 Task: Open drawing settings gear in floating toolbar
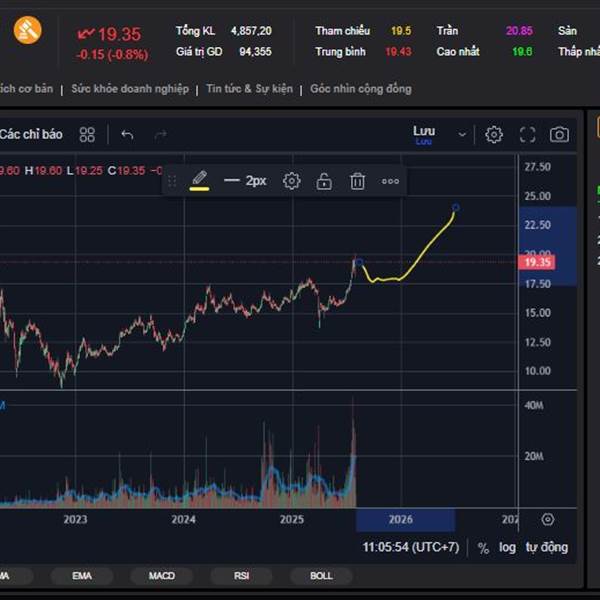(292, 181)
